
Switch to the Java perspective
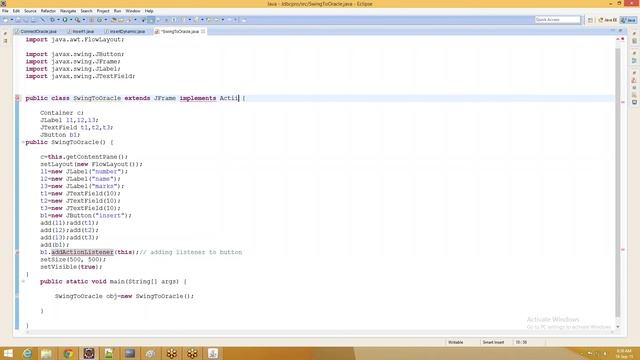pos(629,20)
